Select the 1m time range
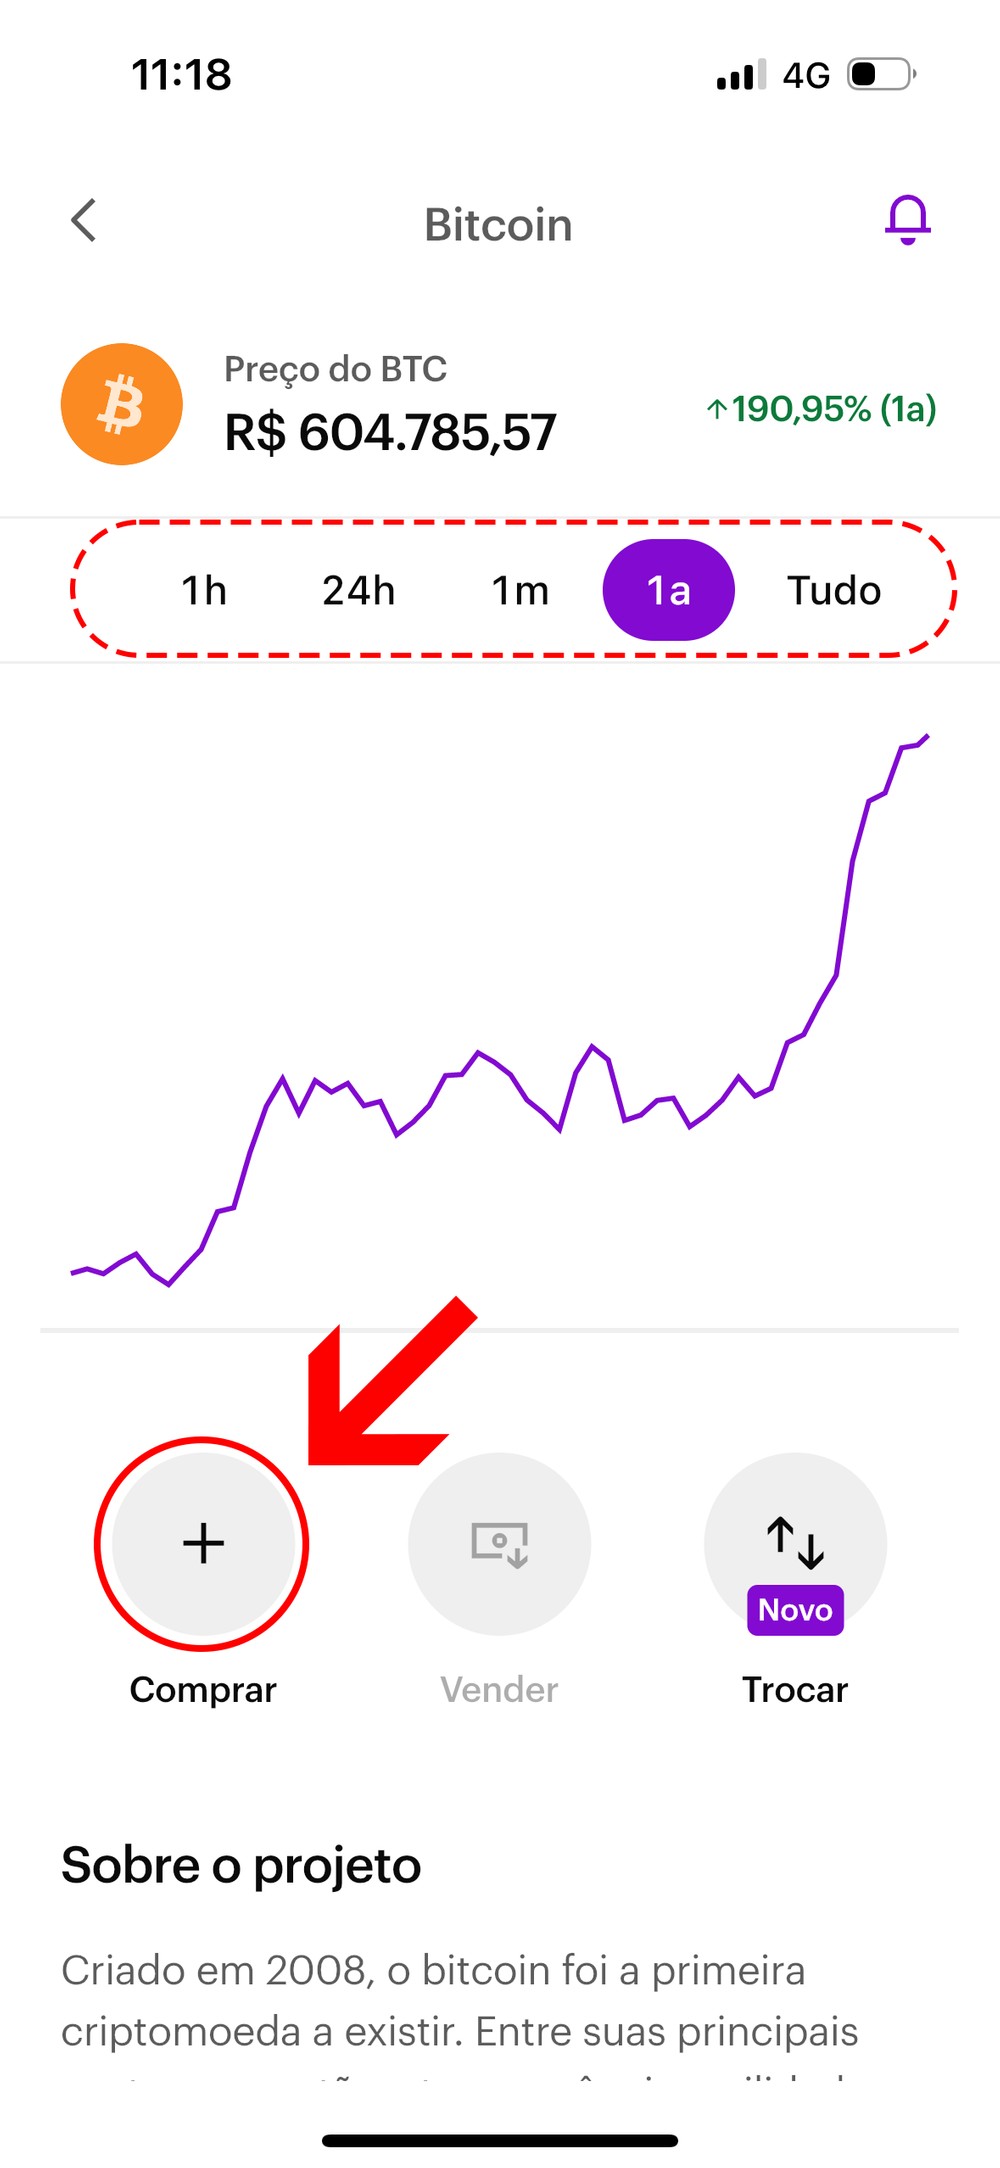This screenshot has height=2168, width=1000. [520, 591]
